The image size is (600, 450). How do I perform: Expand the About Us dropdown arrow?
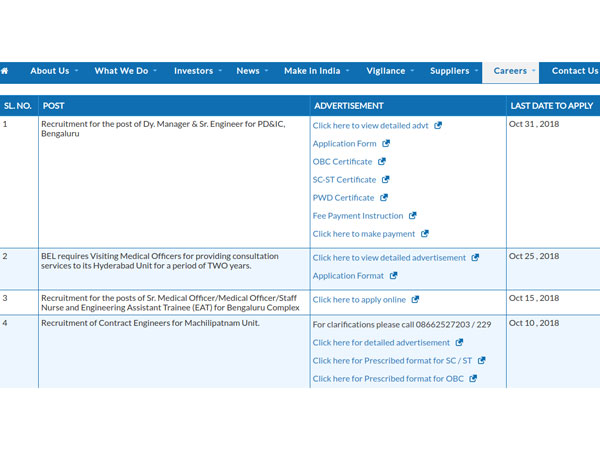pyautogui.click(x=77, y=70)
